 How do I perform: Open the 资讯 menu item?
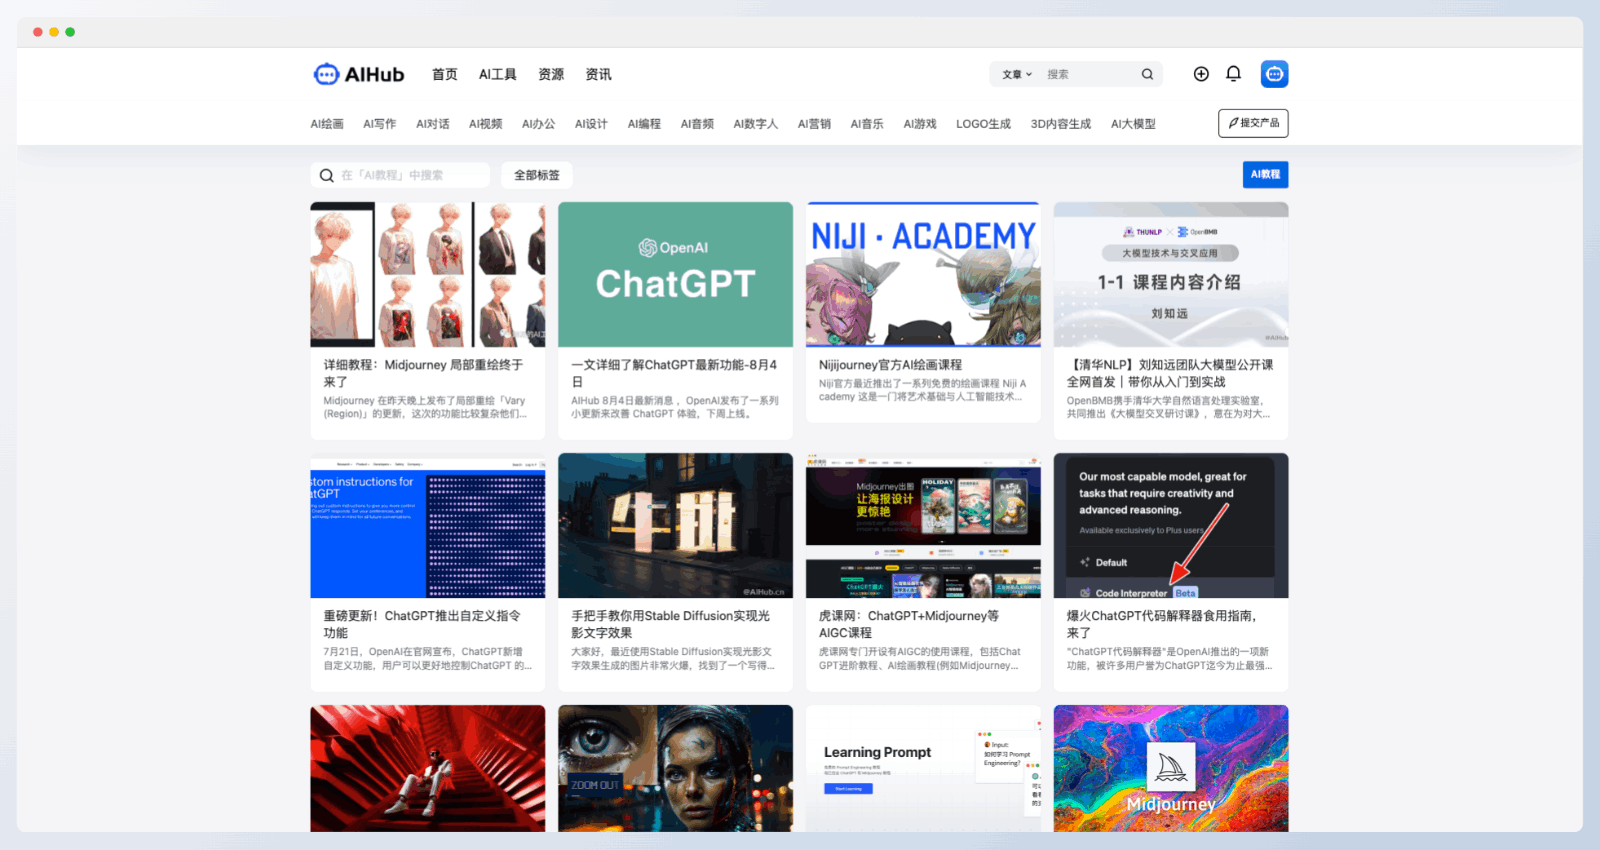[598, 74]
